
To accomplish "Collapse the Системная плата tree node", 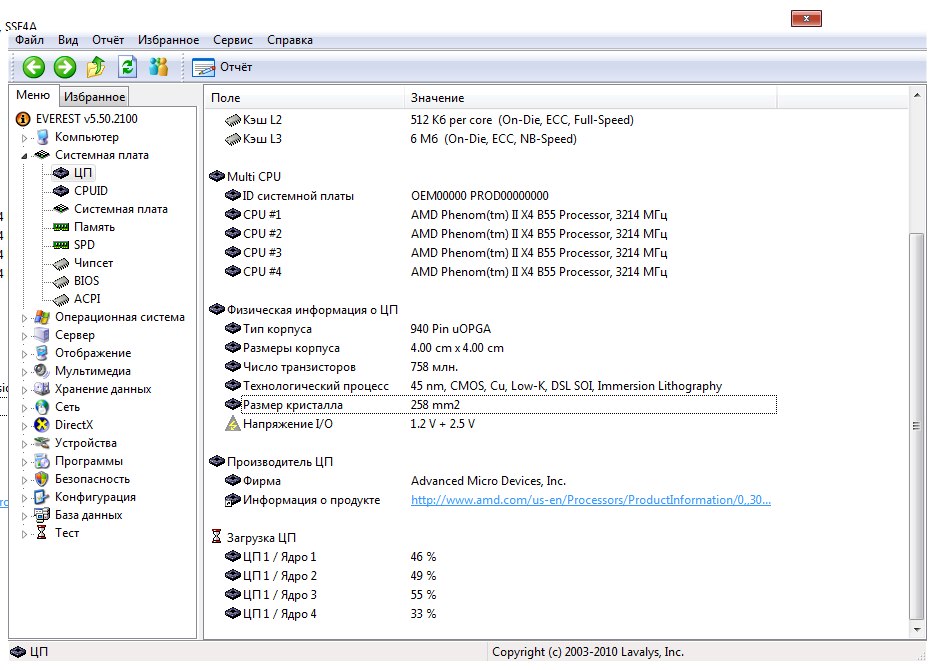I will click(x=24, y=156).
